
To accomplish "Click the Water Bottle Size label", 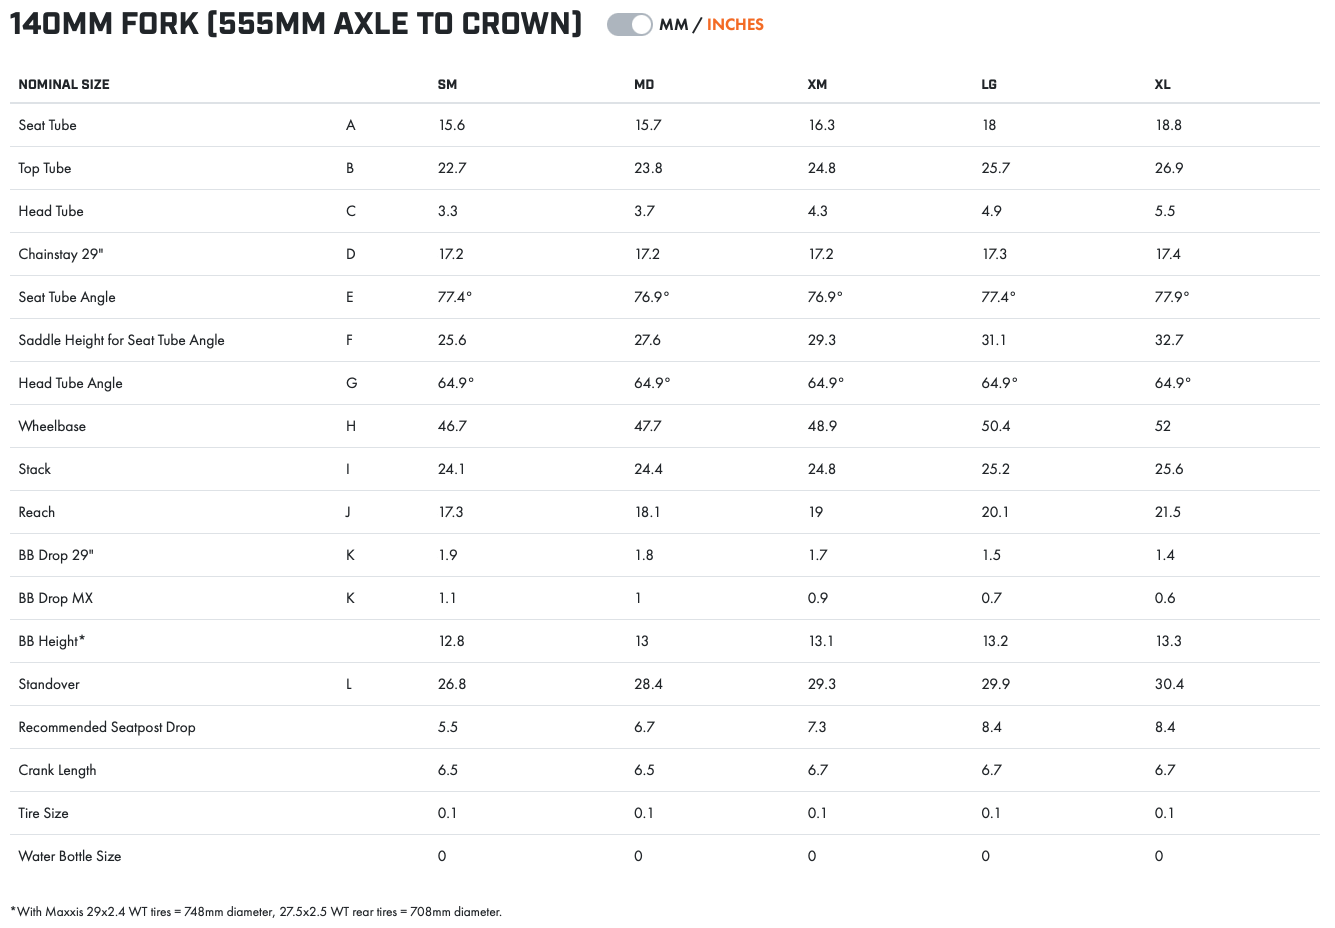I will (x=70, y=856).
